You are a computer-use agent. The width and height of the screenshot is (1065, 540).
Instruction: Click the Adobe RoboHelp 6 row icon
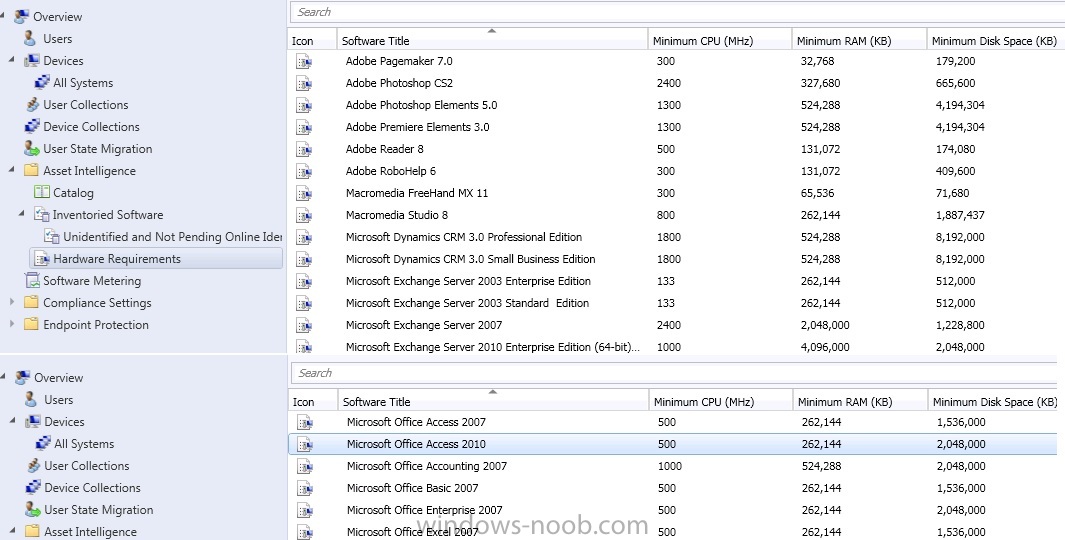(304, 171)
